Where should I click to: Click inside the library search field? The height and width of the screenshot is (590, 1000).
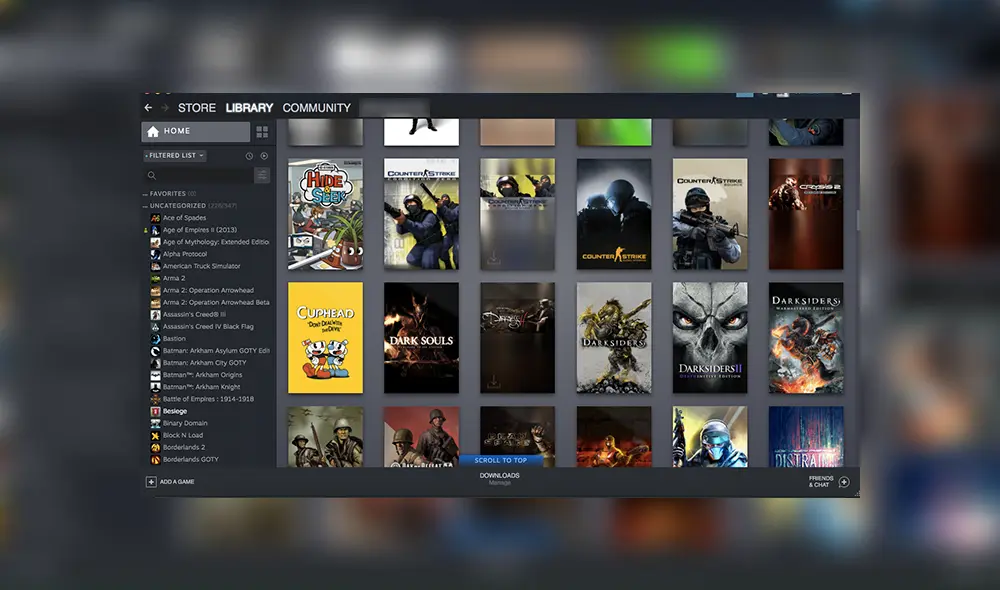(200, 175)
